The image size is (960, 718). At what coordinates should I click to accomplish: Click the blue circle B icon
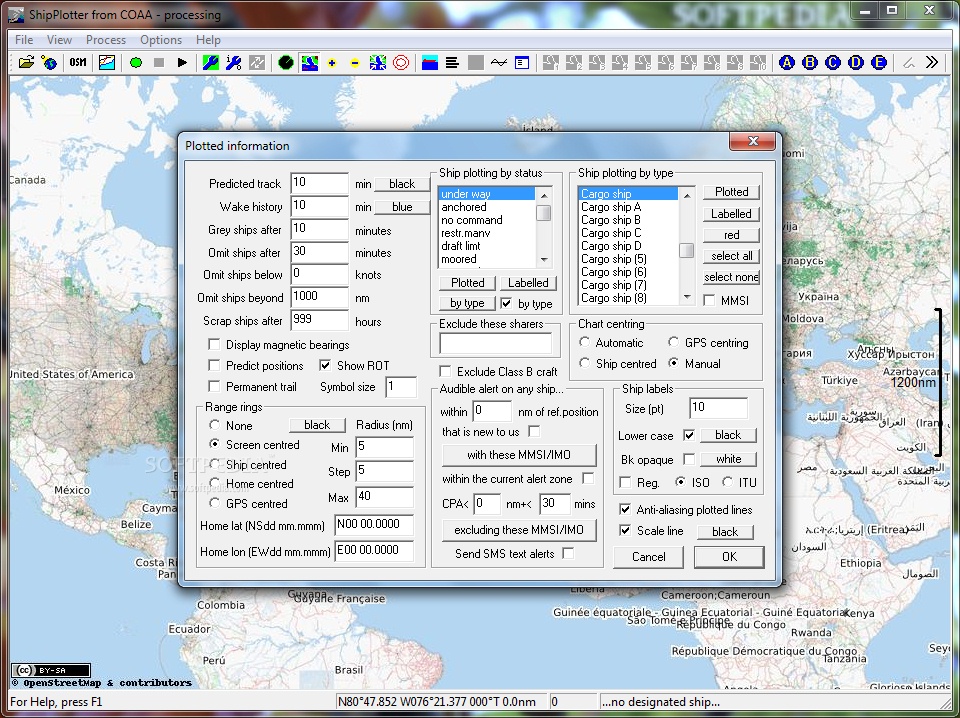(x=810, y=62)
